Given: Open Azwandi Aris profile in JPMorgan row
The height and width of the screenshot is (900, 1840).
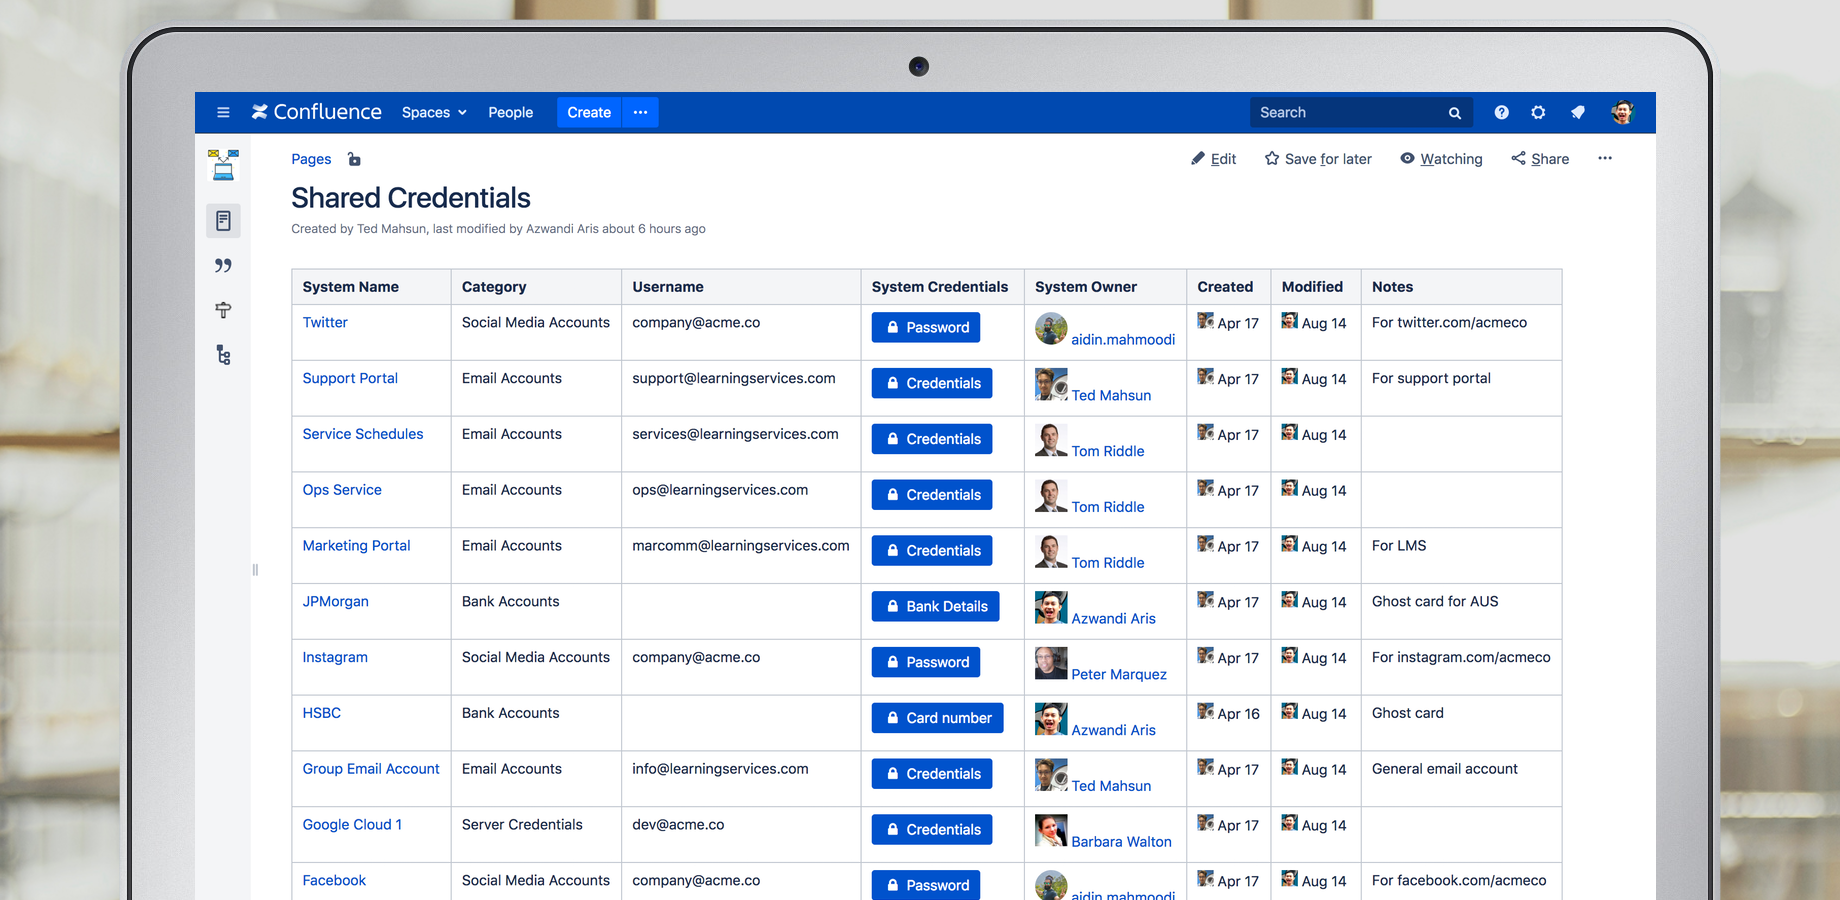Looking at the screenshot, I should [1113, 619].
